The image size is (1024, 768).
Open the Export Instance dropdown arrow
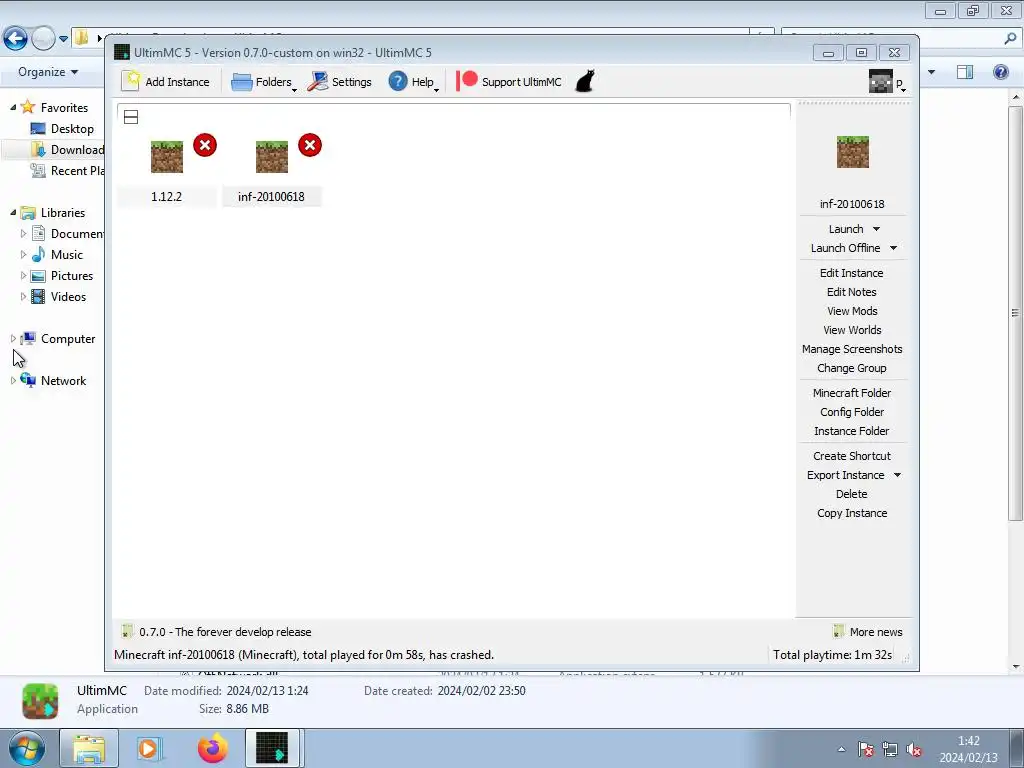click(x=897, y=475)
